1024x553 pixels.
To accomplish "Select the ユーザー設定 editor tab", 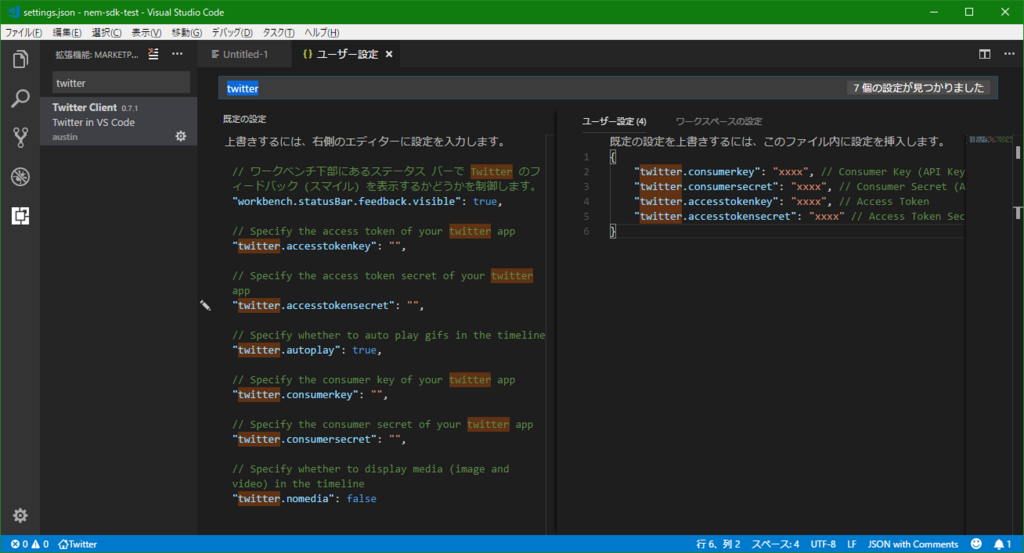I will pos(346,54).
